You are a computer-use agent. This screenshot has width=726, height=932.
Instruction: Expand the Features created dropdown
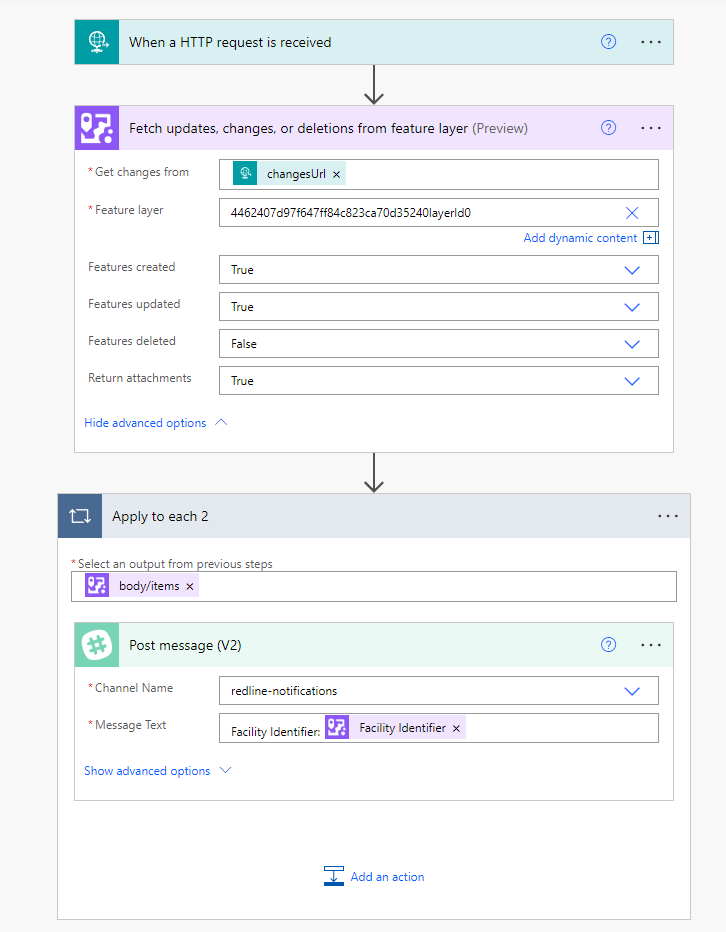tap(632, 270)
